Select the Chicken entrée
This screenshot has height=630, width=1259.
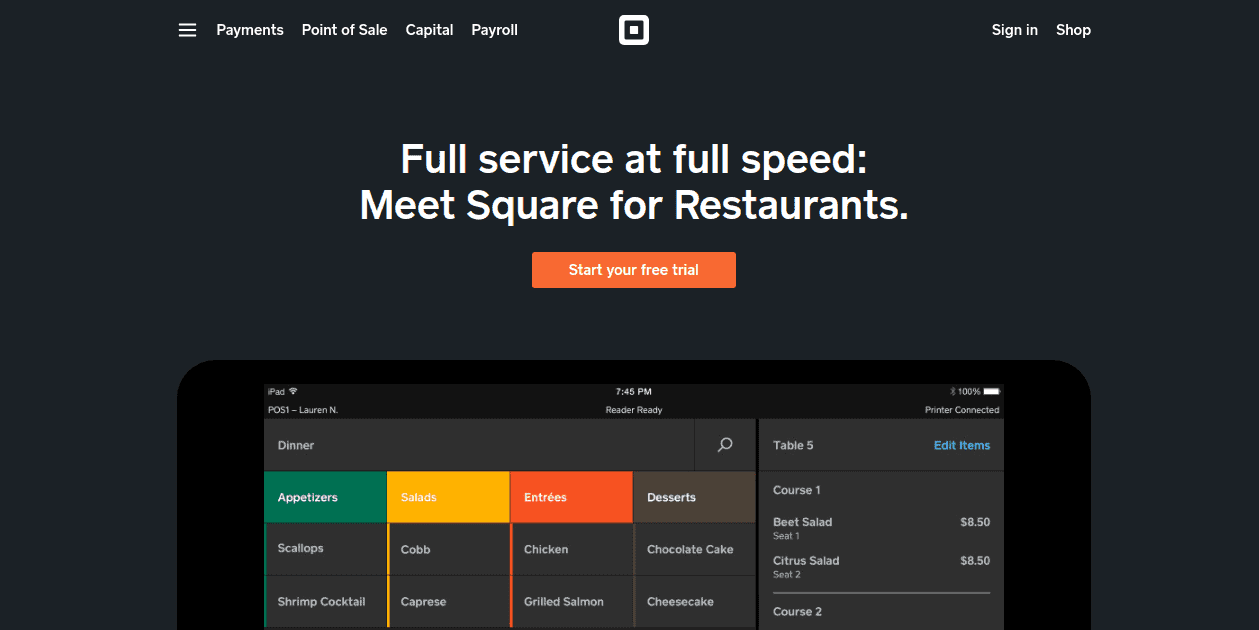[571, 549]
